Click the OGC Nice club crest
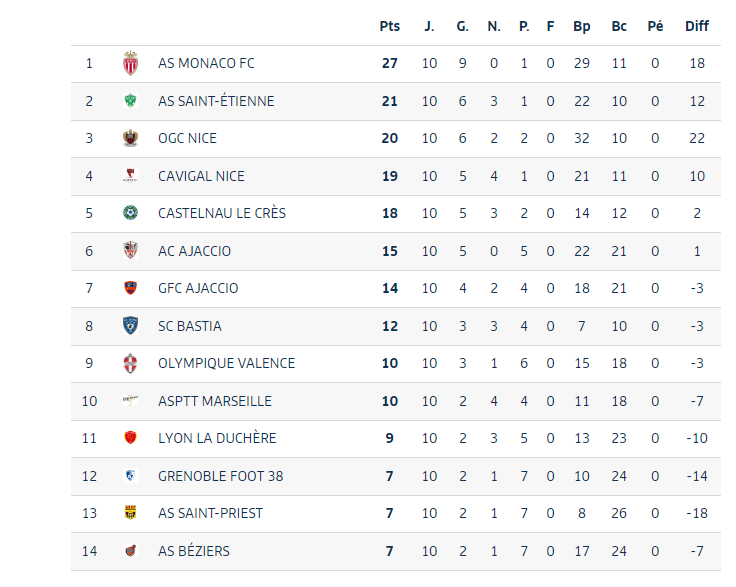This screenshot has width=736, height=587. 130,138
